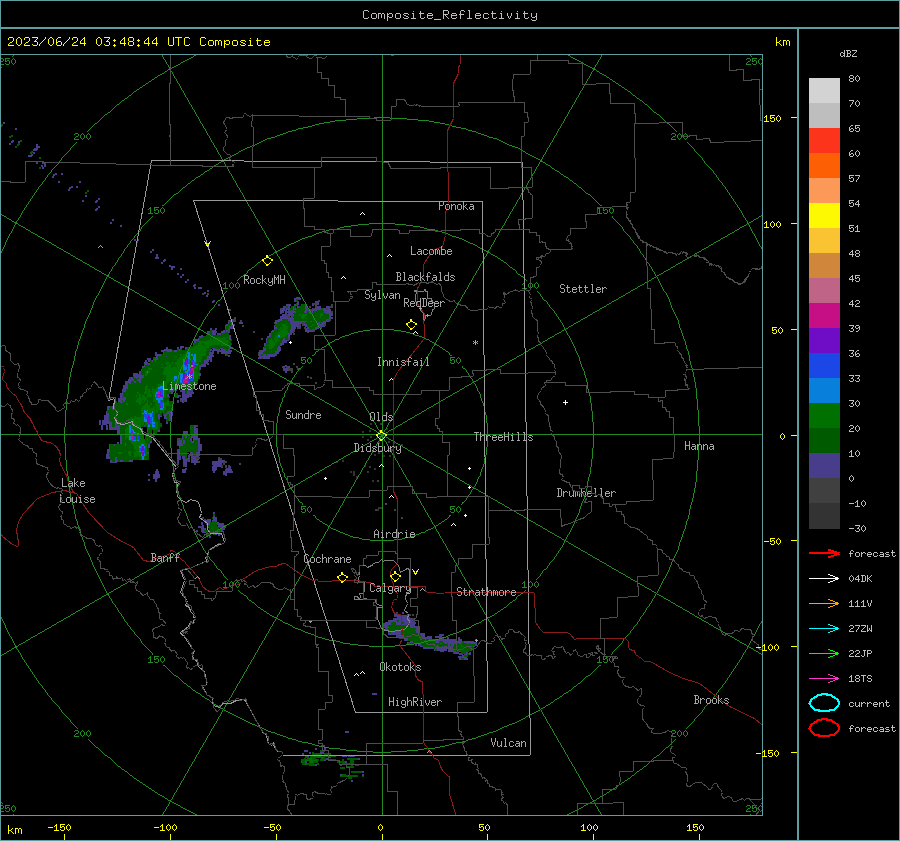Click the Calgary label
Image resolution: width=900 pixels, height=841 pixels.
[x=390, y=588]
